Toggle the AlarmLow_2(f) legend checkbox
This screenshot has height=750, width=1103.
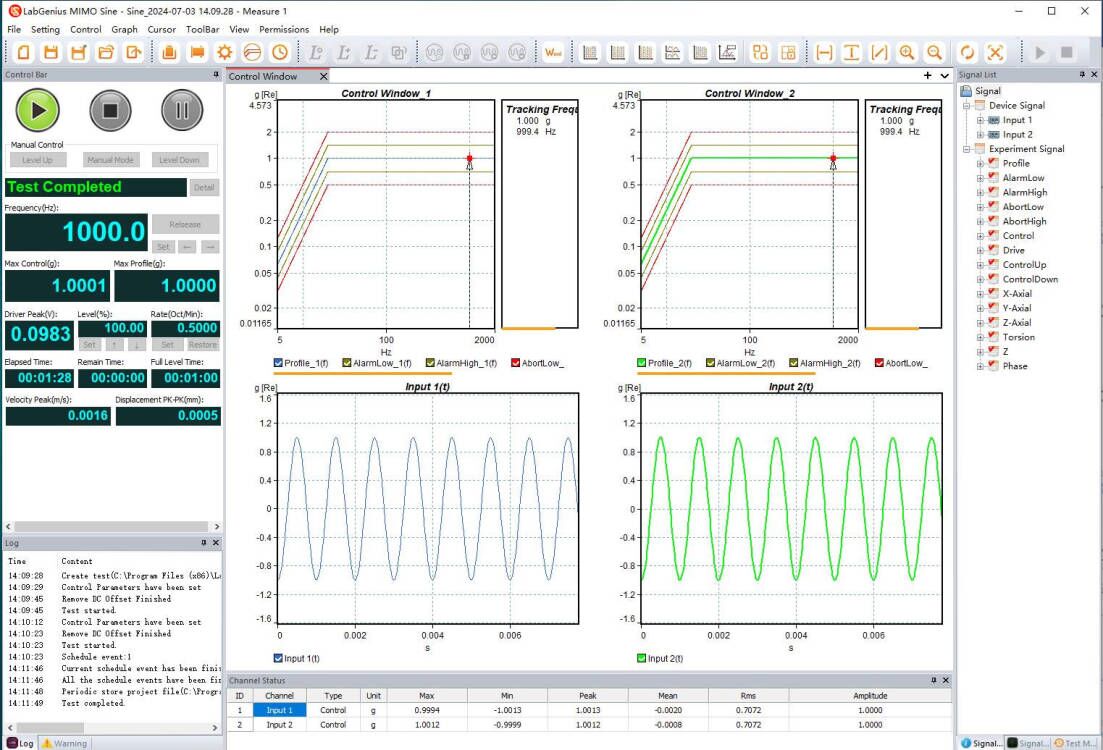click(x=710, y=363)
